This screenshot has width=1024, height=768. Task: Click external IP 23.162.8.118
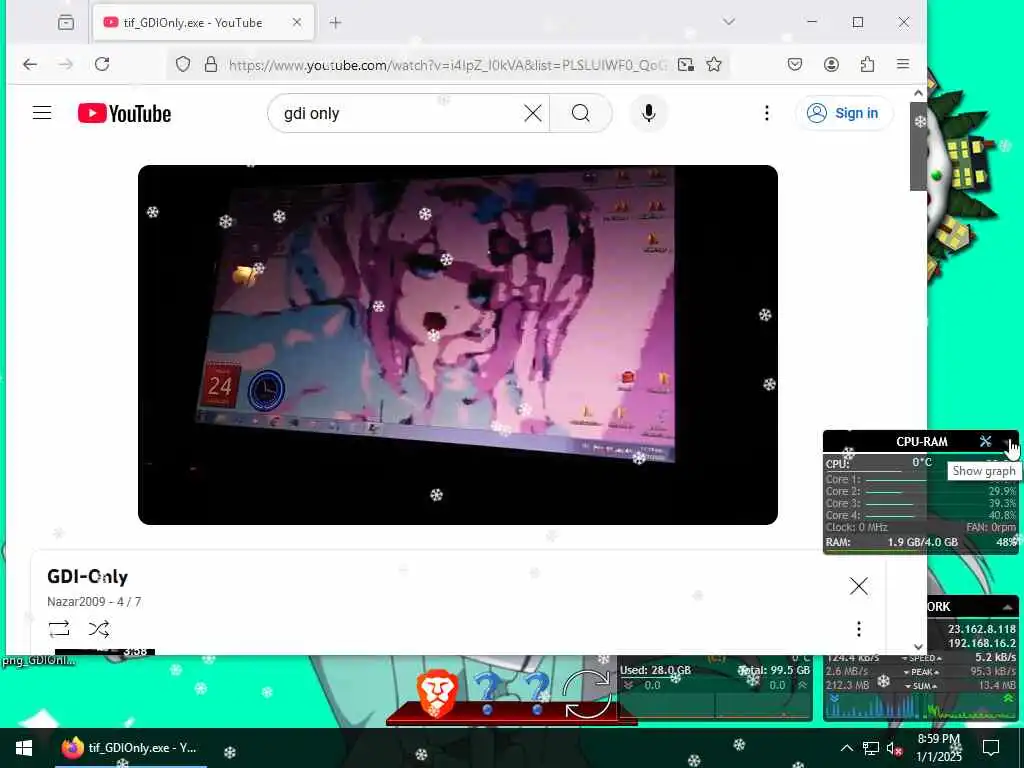tap(982, 629)
